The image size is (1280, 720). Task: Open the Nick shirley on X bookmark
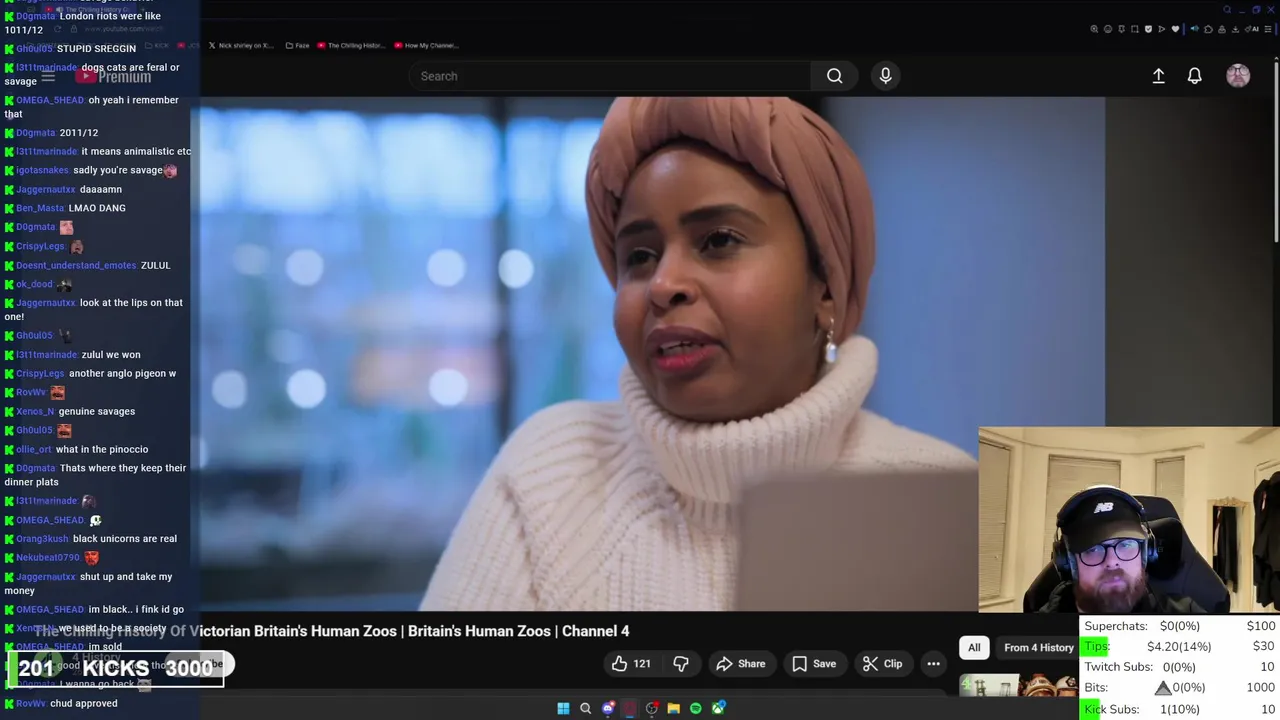coord(240,45)
